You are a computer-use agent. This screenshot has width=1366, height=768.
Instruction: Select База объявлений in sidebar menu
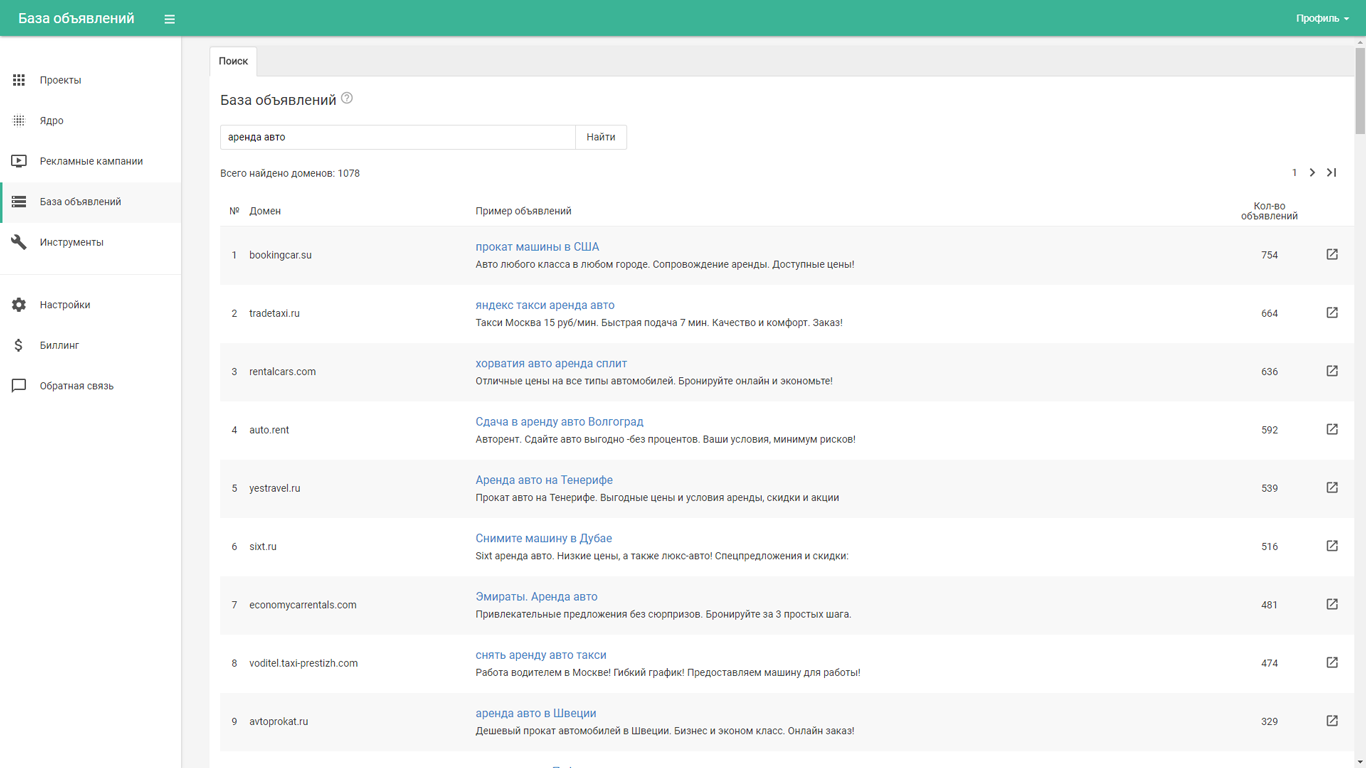tap(80, 202)
